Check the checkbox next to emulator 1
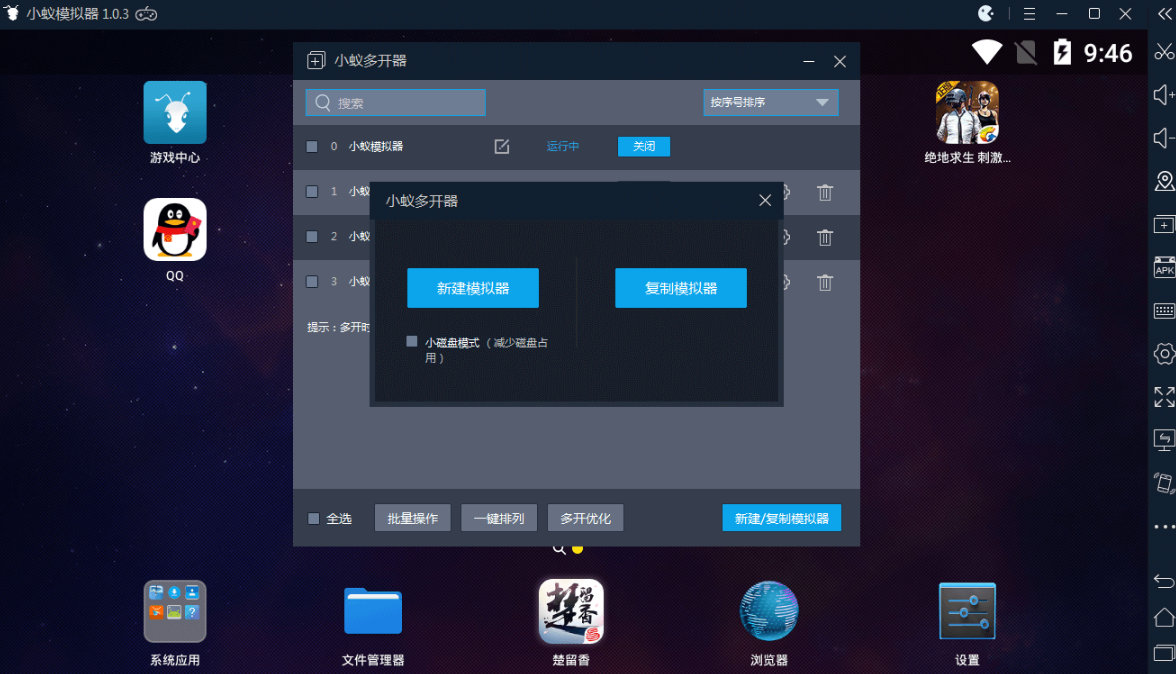The image size is (1176, 674). (311, 190)
